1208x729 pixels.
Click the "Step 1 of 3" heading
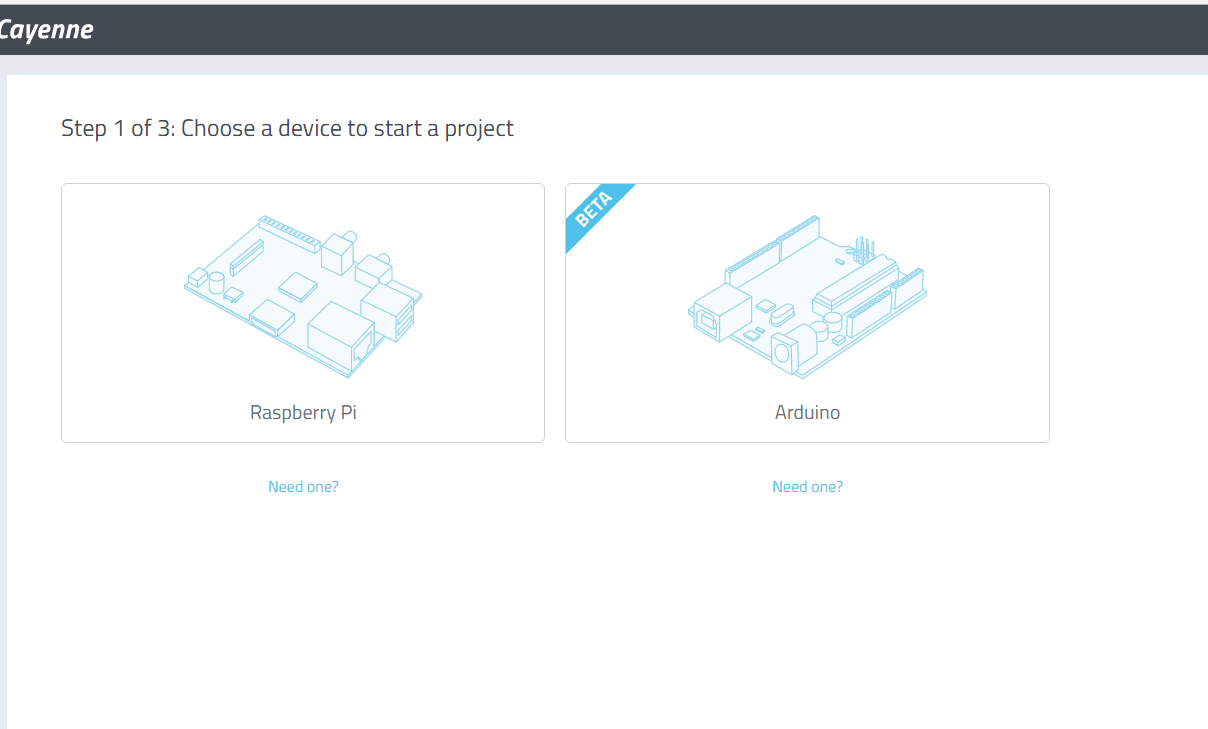click(287, 128)
